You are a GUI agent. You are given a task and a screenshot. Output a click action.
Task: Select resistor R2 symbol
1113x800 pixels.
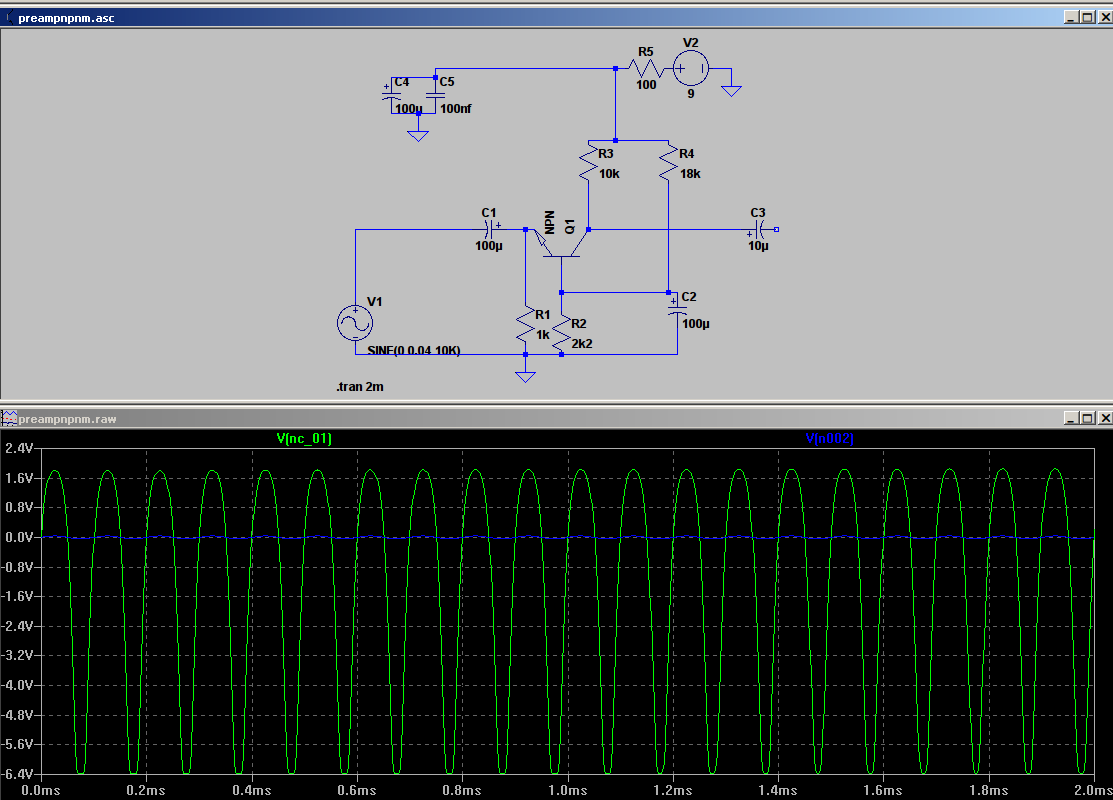561,332
